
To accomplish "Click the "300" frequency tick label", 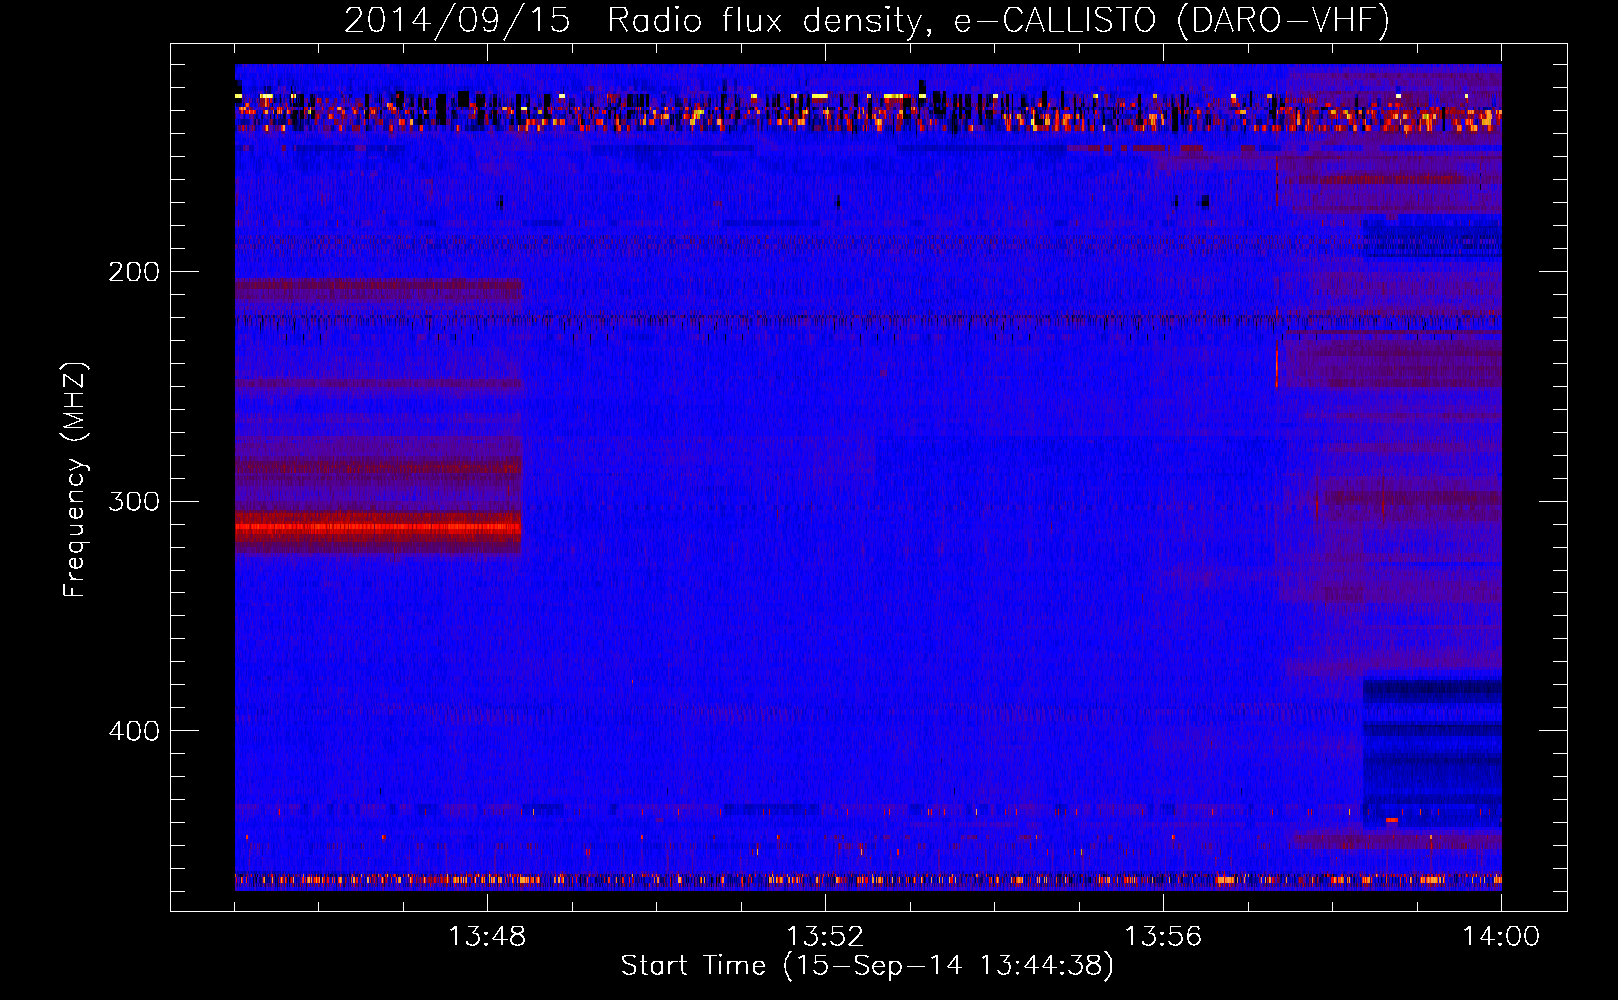I will point(134,501).
